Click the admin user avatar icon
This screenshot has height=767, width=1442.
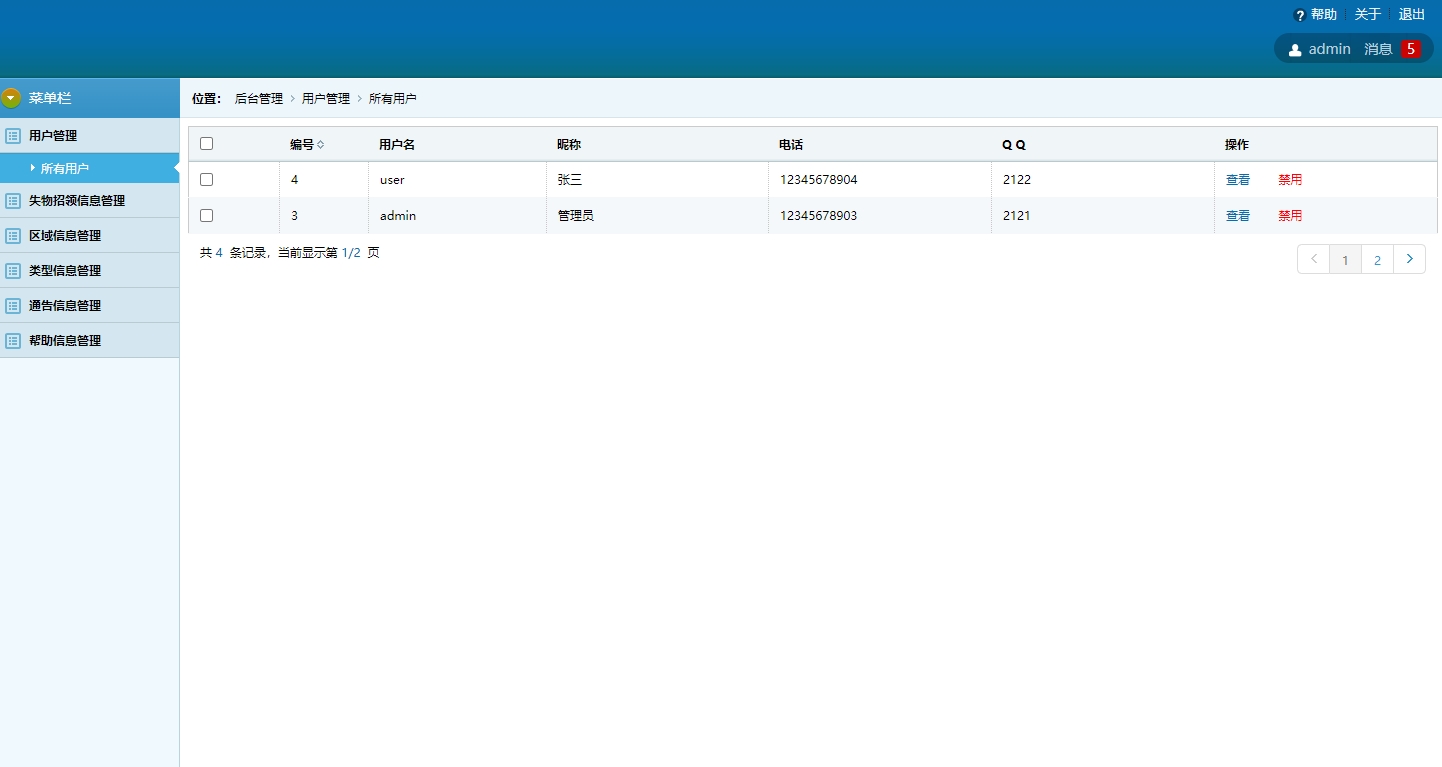point(1295,49)
